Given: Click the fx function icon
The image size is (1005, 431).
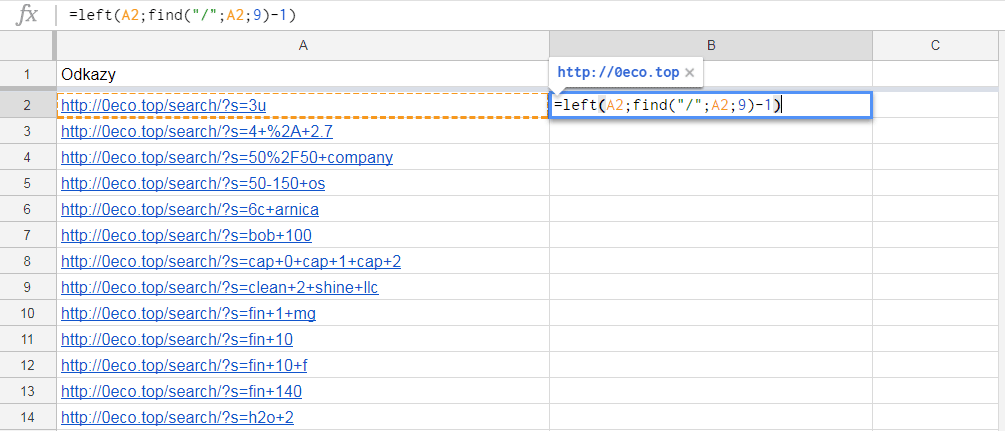Looking at the screenshot, I should pyautogui.click(x=28, y=15).
